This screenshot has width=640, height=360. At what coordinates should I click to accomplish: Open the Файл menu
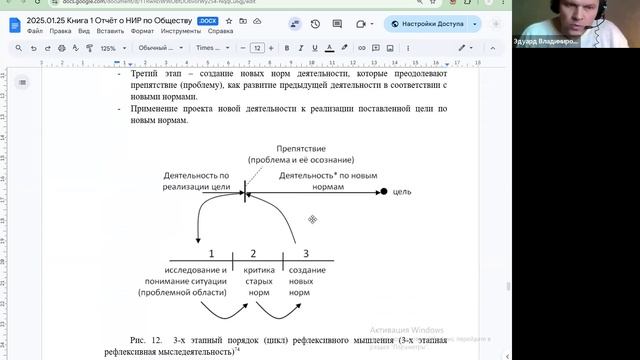point(35,31)
